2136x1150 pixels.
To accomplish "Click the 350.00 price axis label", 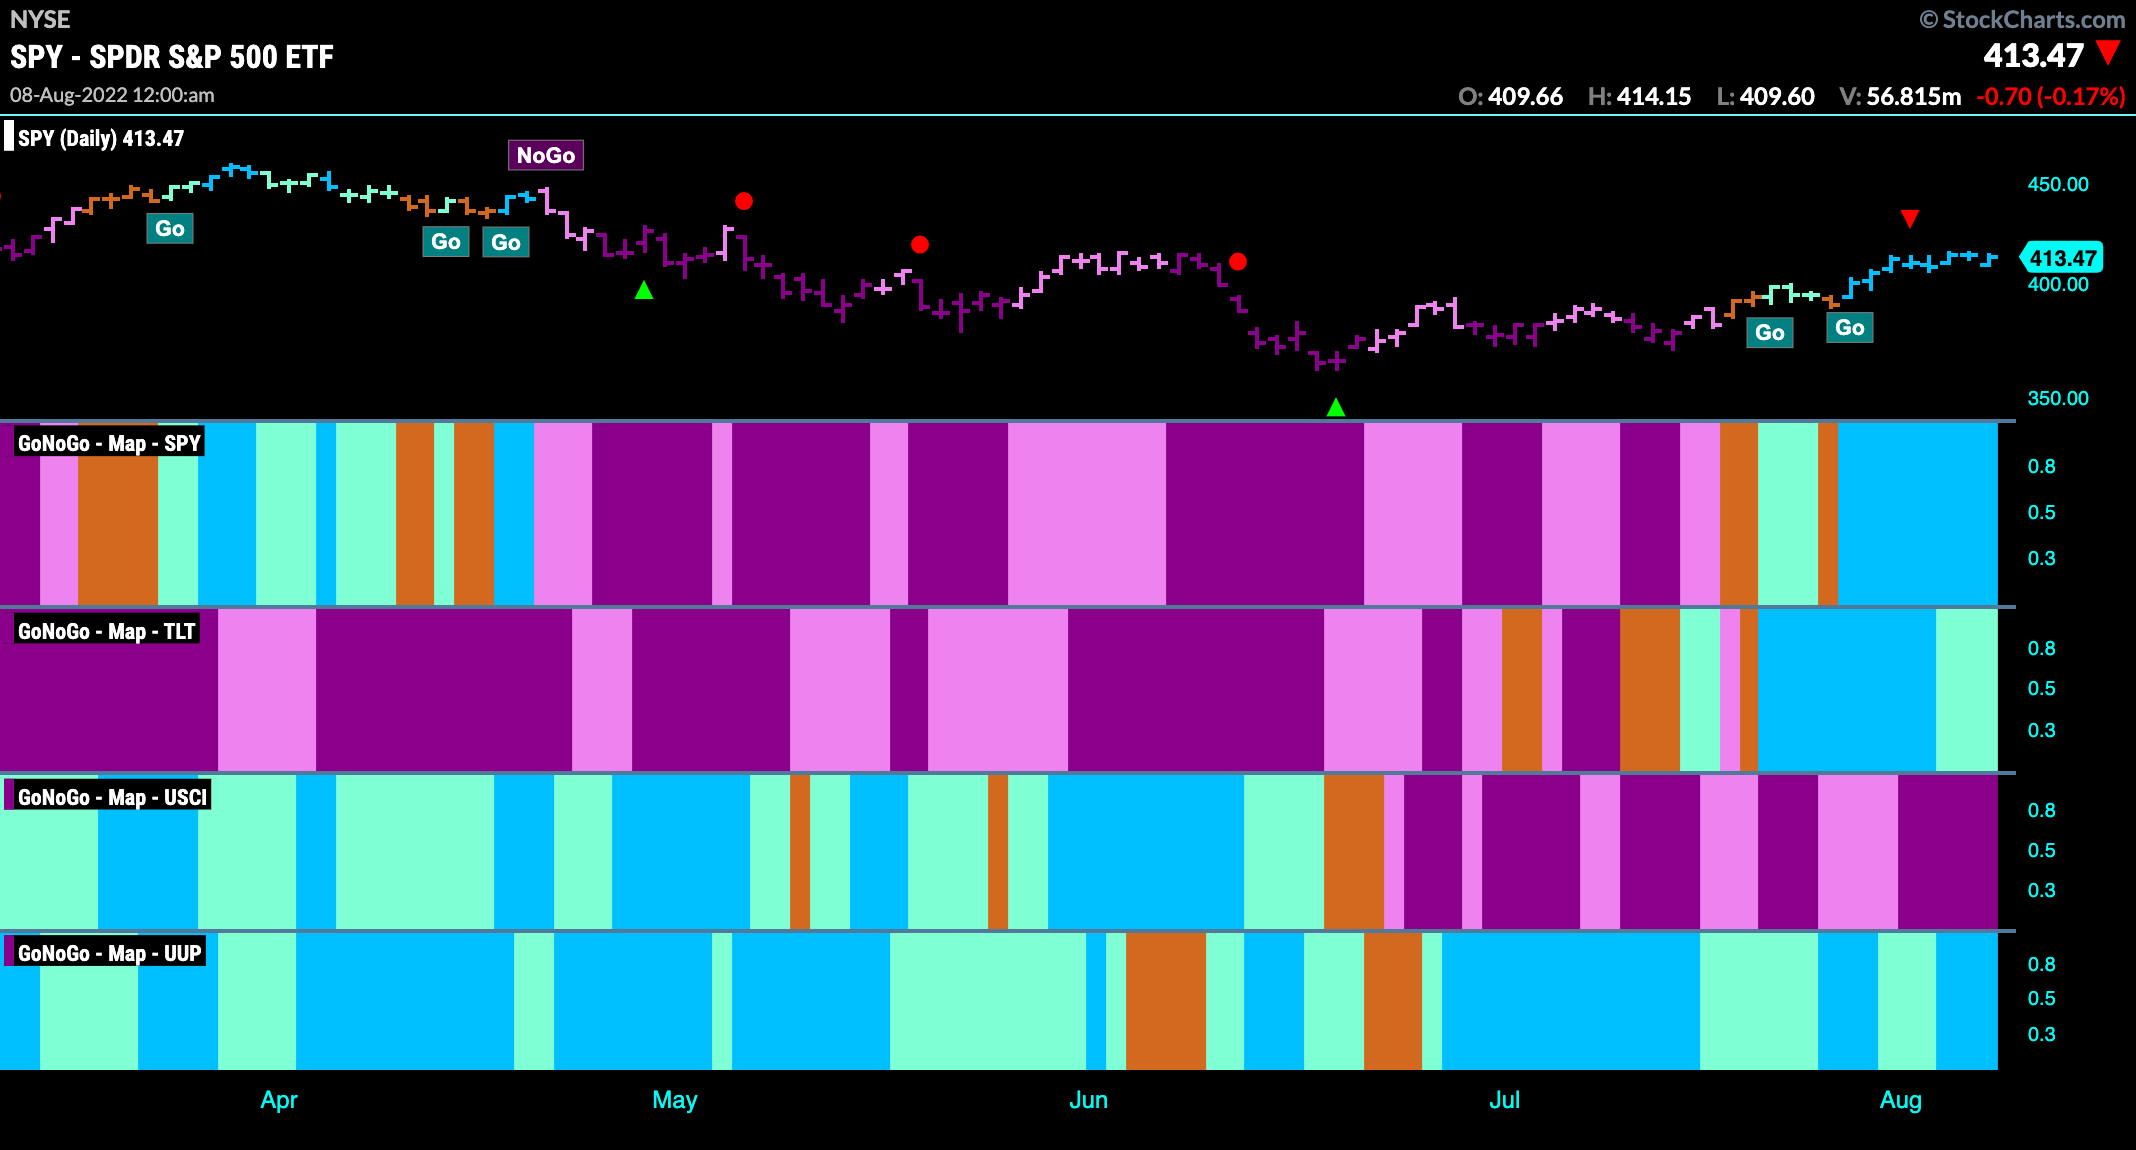I will (x=2058, y=398).
